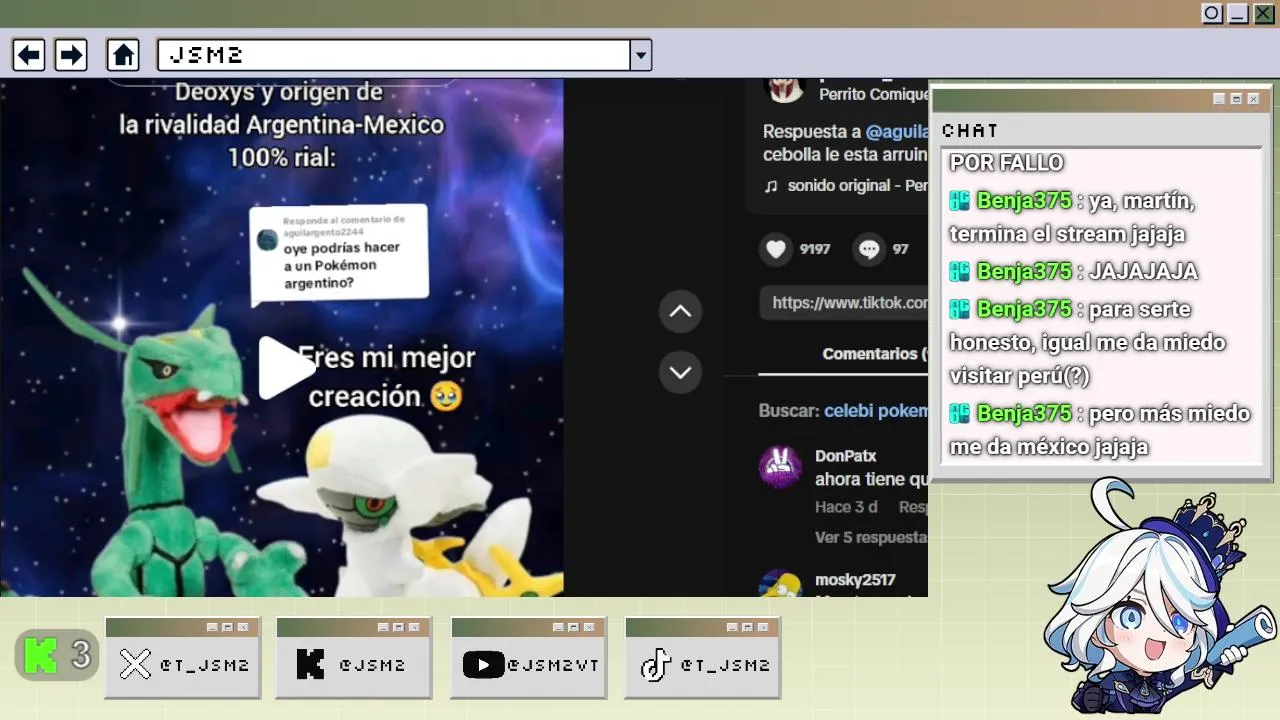
Task: Open DonPatx commenter profile avatar
Action: point(780,467)
